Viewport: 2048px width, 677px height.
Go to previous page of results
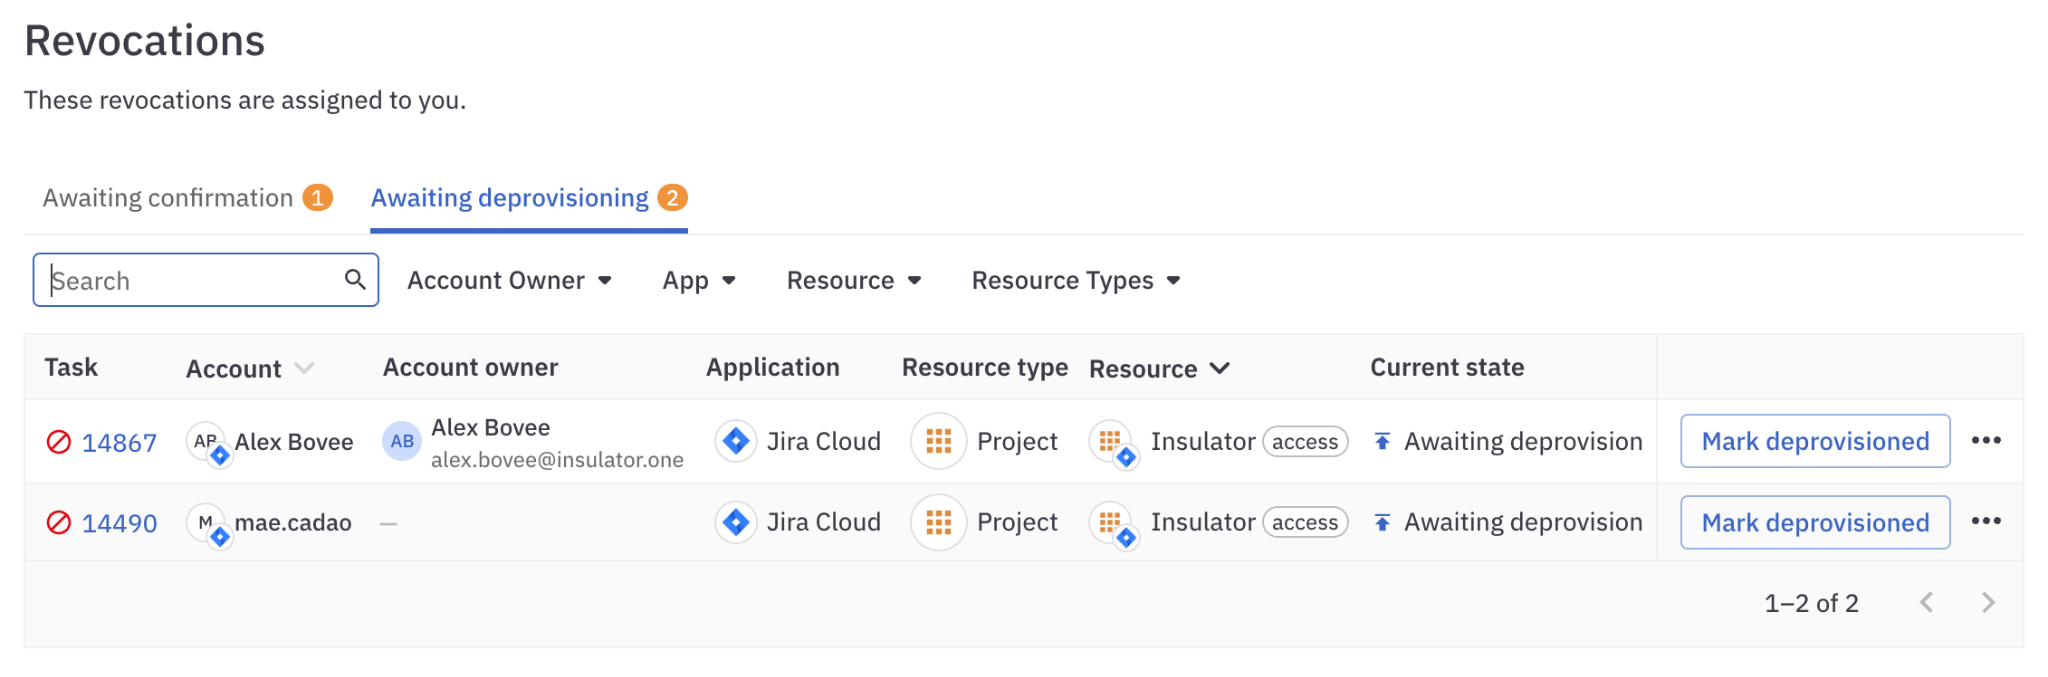1926,602
